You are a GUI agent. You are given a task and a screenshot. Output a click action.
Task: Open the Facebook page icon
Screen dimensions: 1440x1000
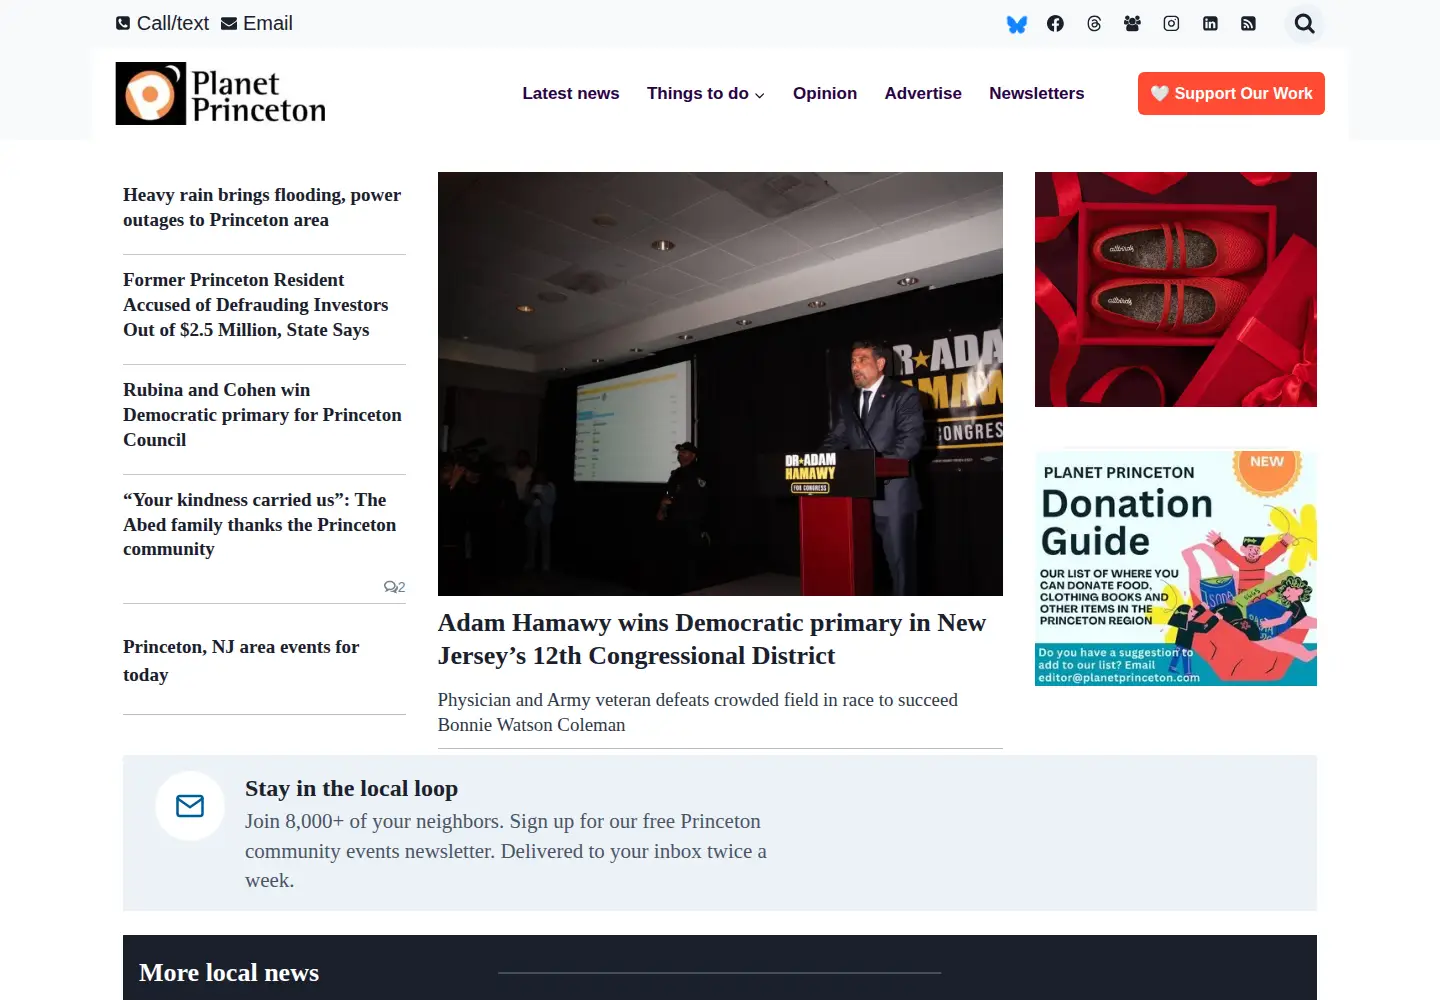pos(1055,24)
